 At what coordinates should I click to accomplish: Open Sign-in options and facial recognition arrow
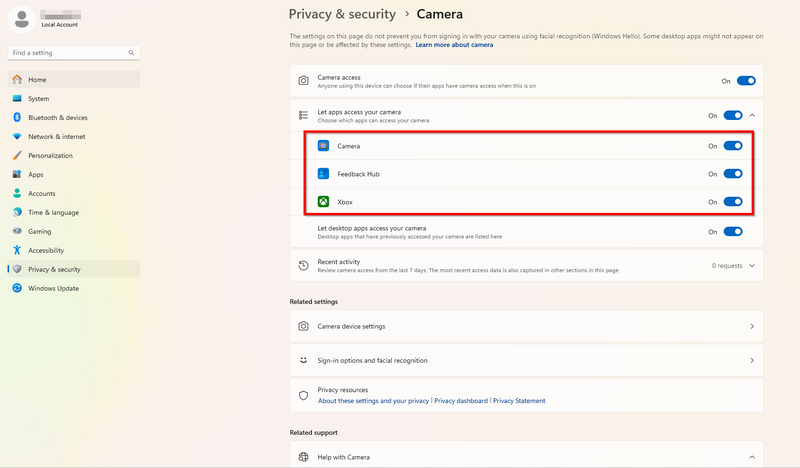tap(752, 360)
